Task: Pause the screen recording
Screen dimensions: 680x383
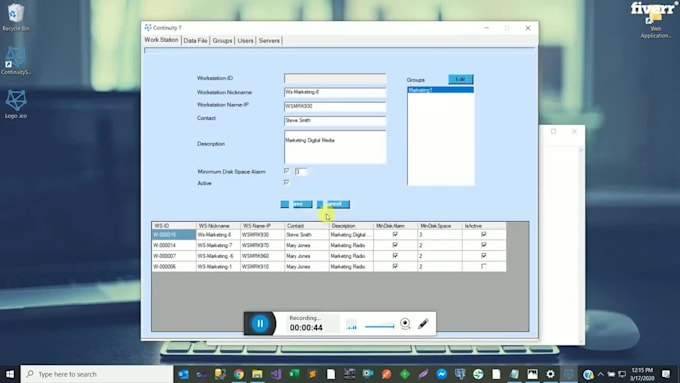Action: click(x=260, y=324)
